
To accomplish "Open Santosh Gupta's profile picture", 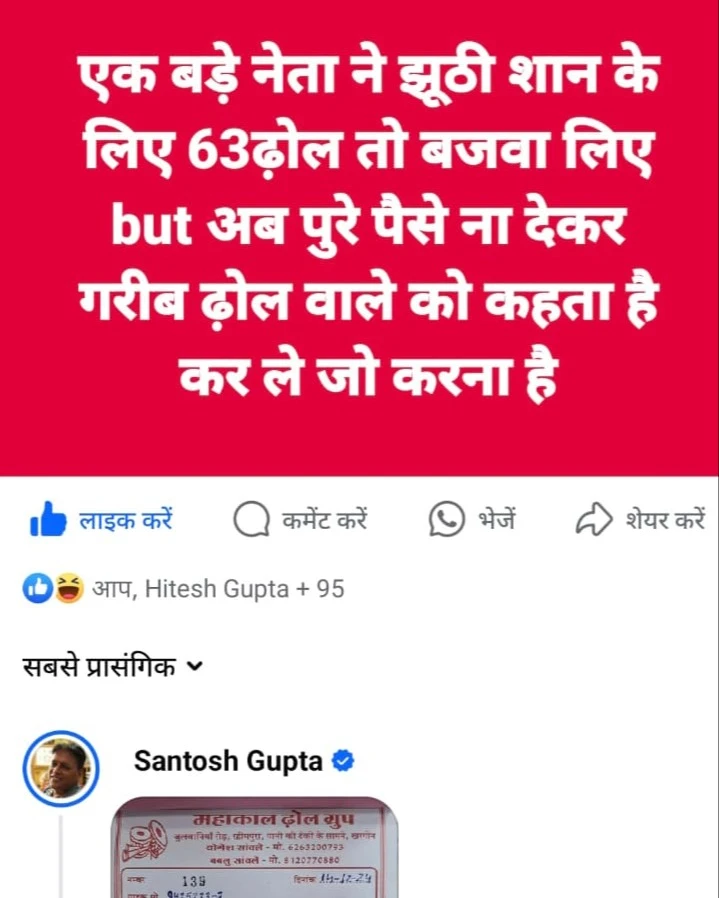I will point(61,769).
